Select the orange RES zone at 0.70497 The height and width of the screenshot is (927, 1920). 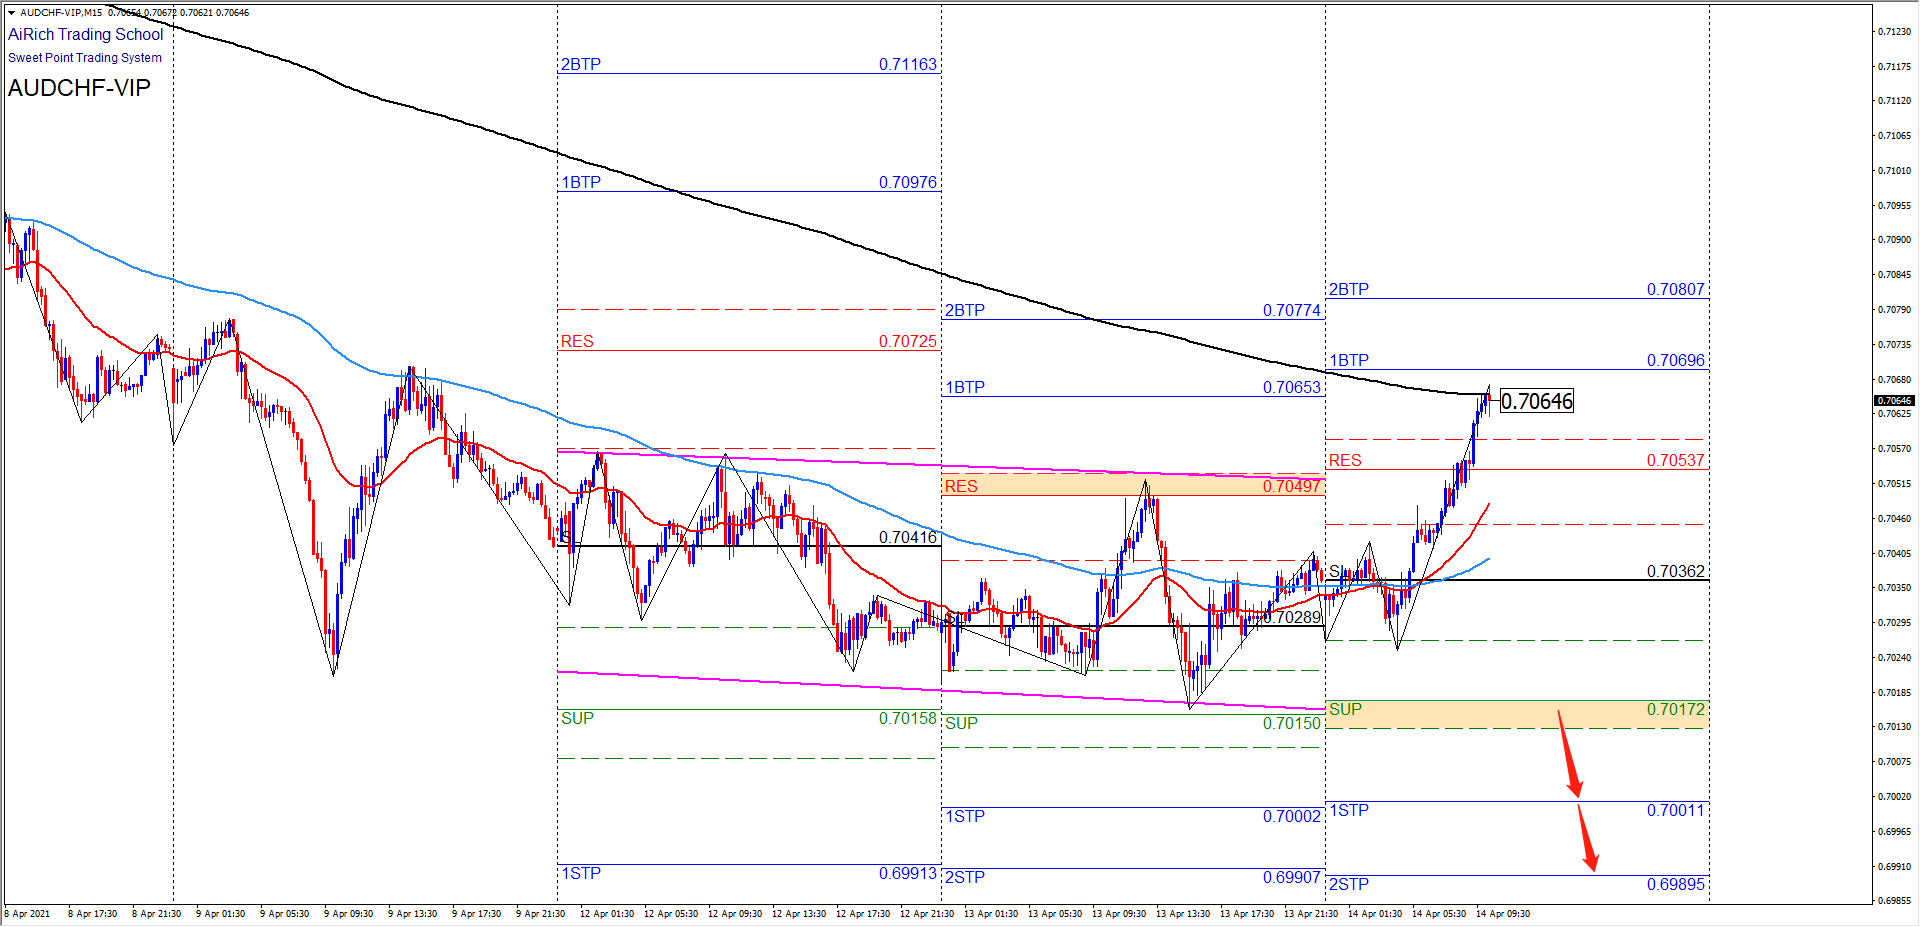[x=1133, y=486]
